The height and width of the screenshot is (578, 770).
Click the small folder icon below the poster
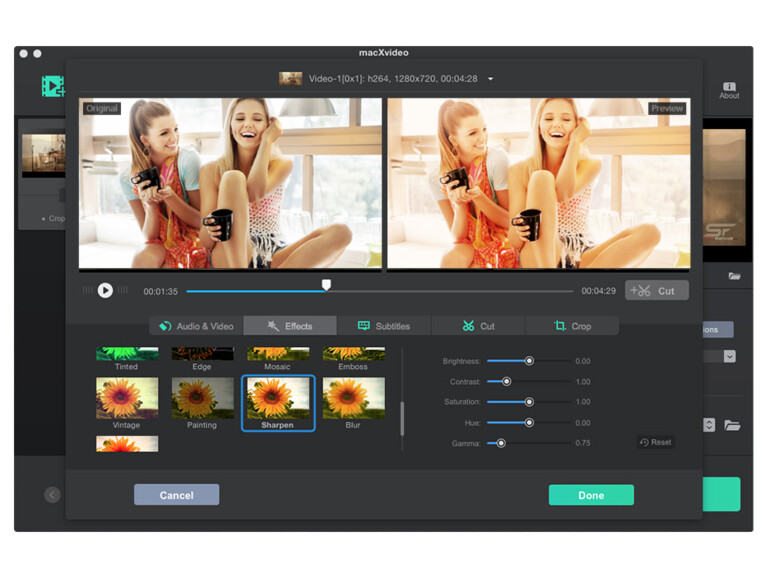(734, 276)
